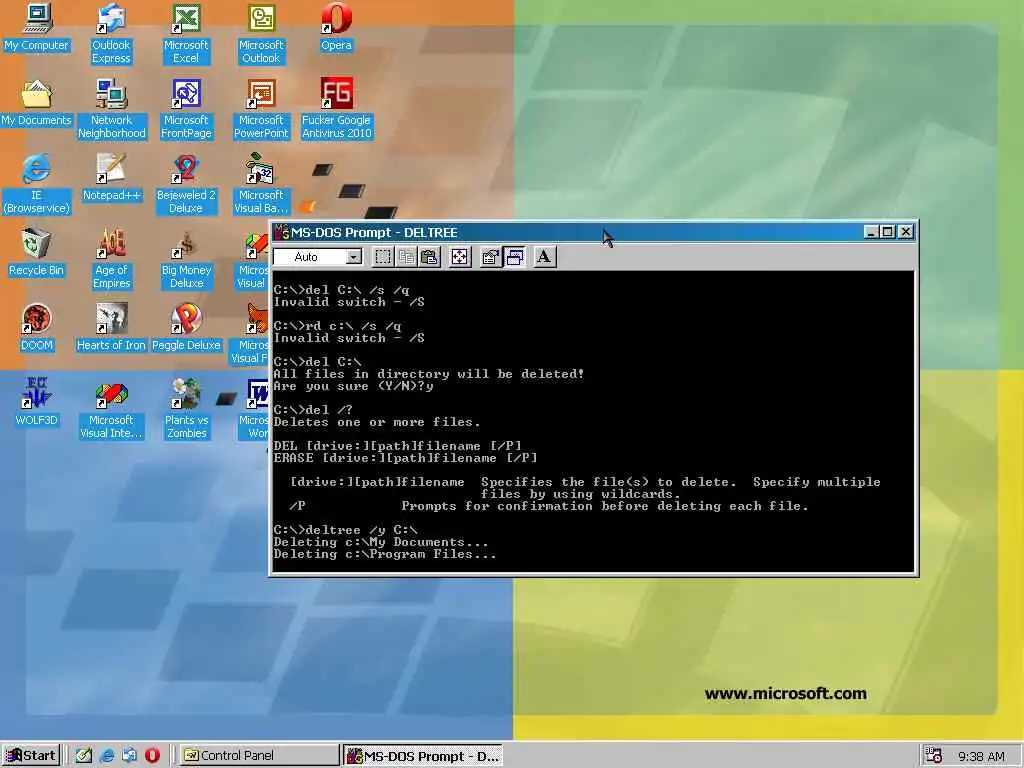Click the '/P Prompts for confirmation' help line
Viewport: 1024px width, 768px height.
pyautogui.click(x=549, y=506)
